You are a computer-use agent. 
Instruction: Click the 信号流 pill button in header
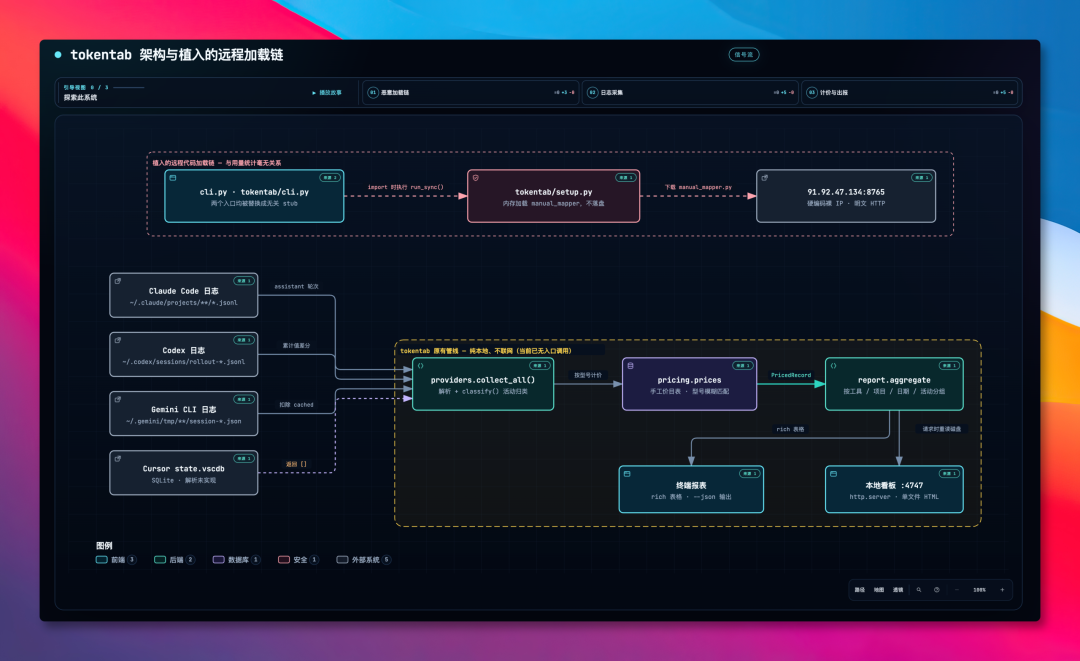pyautogui.click(x=744, y=54)
